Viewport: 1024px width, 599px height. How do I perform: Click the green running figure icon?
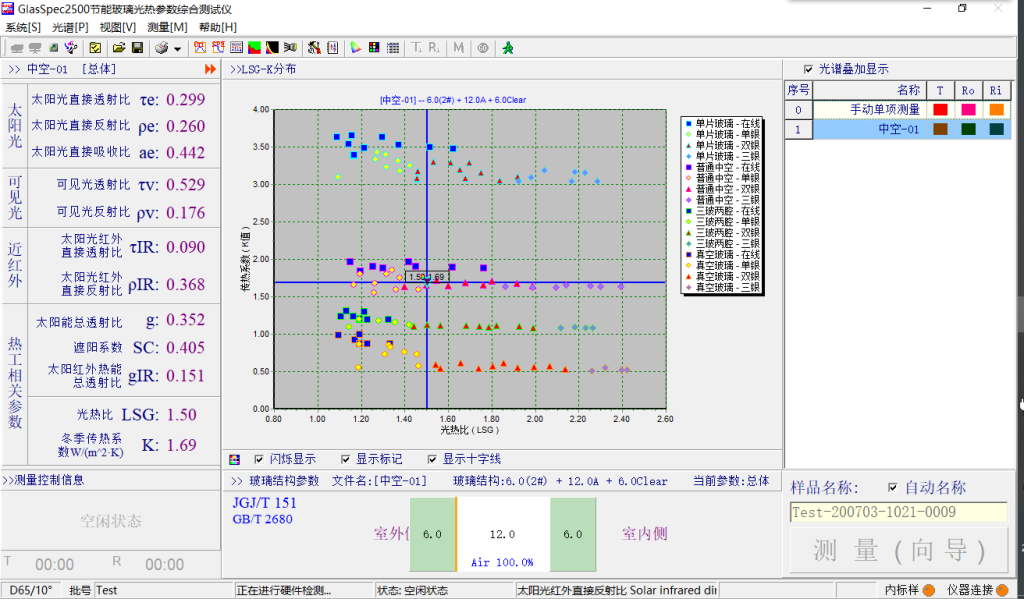[507, 48]
